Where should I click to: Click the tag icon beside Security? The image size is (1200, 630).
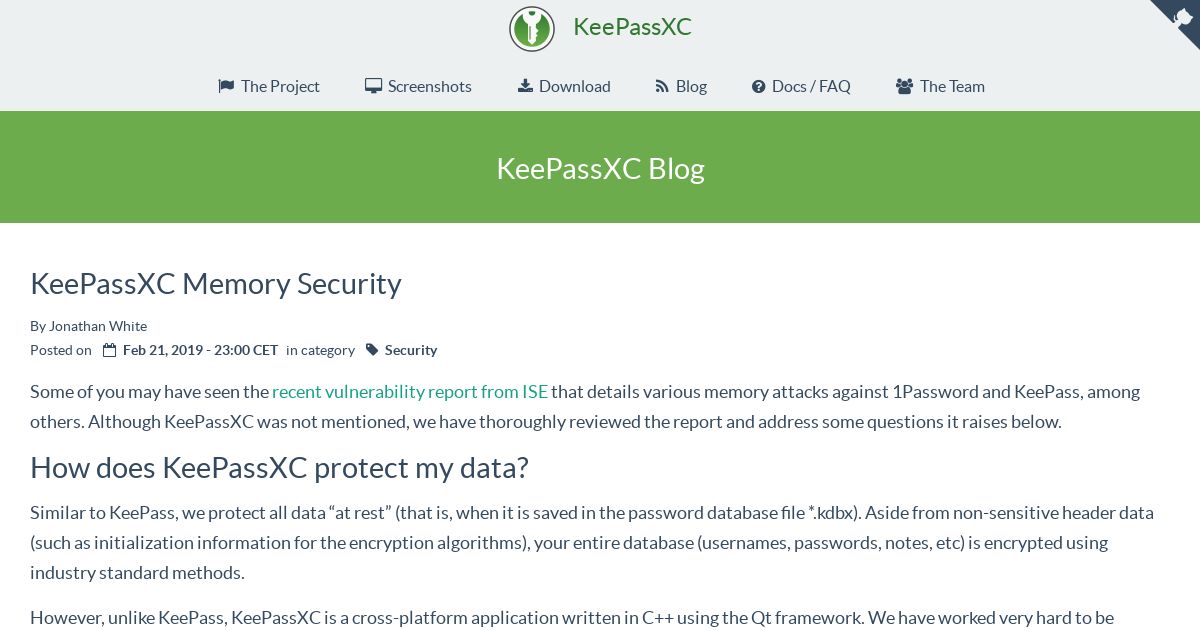[x=372, y=350]
